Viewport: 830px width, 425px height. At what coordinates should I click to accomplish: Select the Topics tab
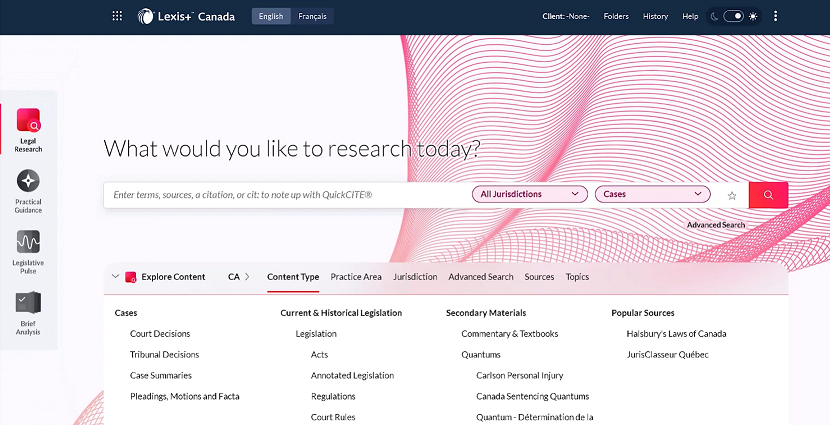577,277
